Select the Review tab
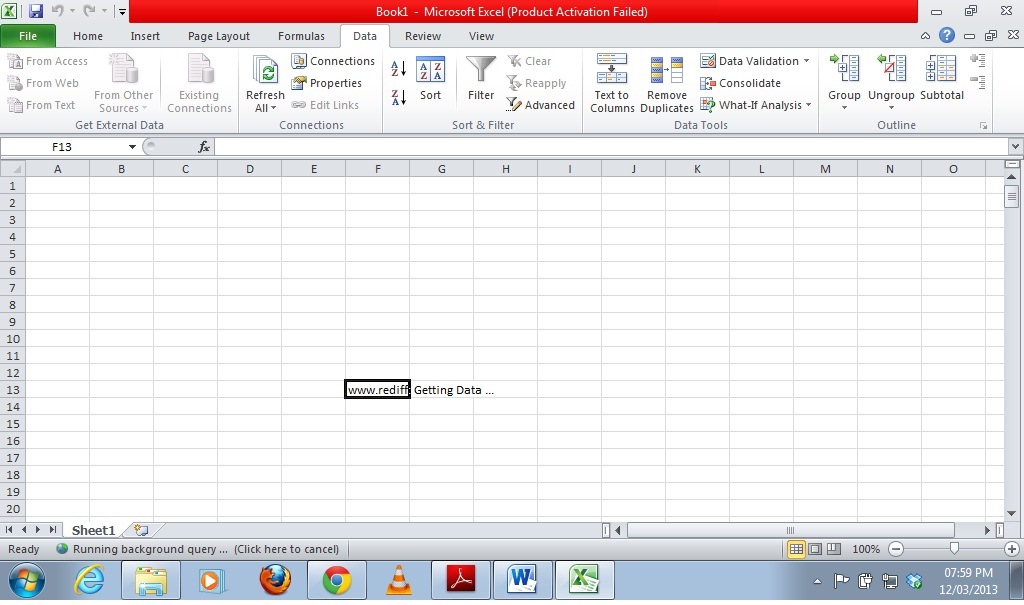The height and width of the screenshot is (605, 1024). click(x=423, y=36)
